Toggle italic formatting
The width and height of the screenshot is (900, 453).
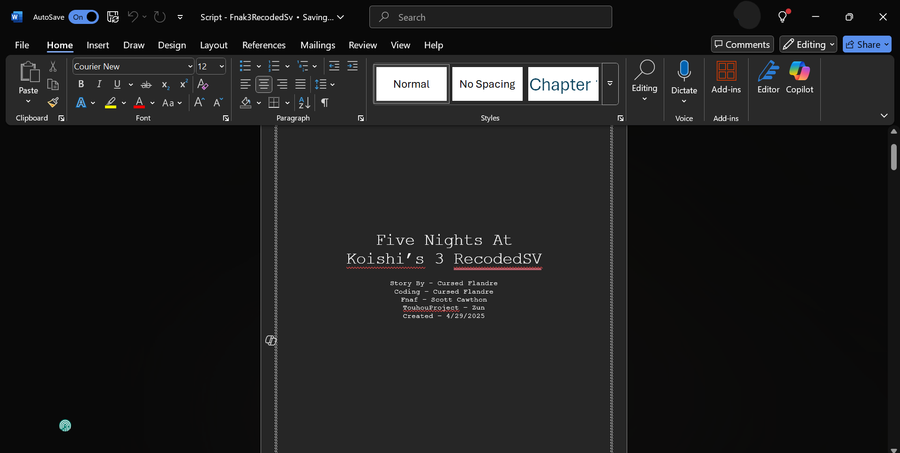99,84
